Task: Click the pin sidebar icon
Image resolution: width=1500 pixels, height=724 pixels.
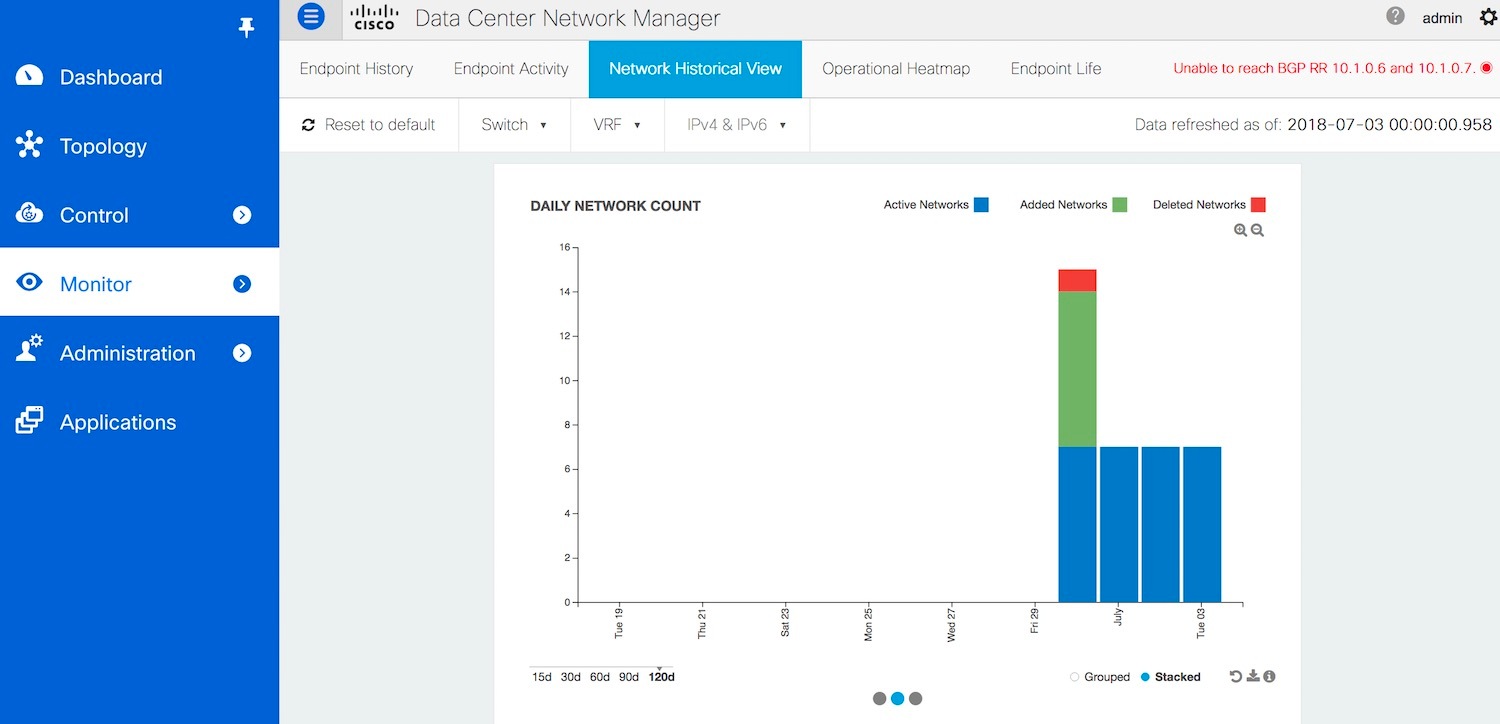Action: [246, 28]
